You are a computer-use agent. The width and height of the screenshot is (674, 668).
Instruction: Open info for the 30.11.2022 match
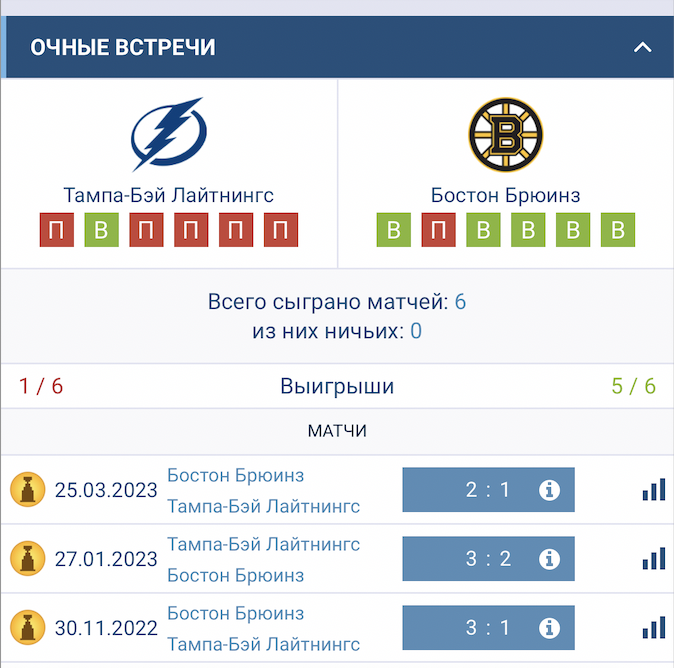click(549, 628)
